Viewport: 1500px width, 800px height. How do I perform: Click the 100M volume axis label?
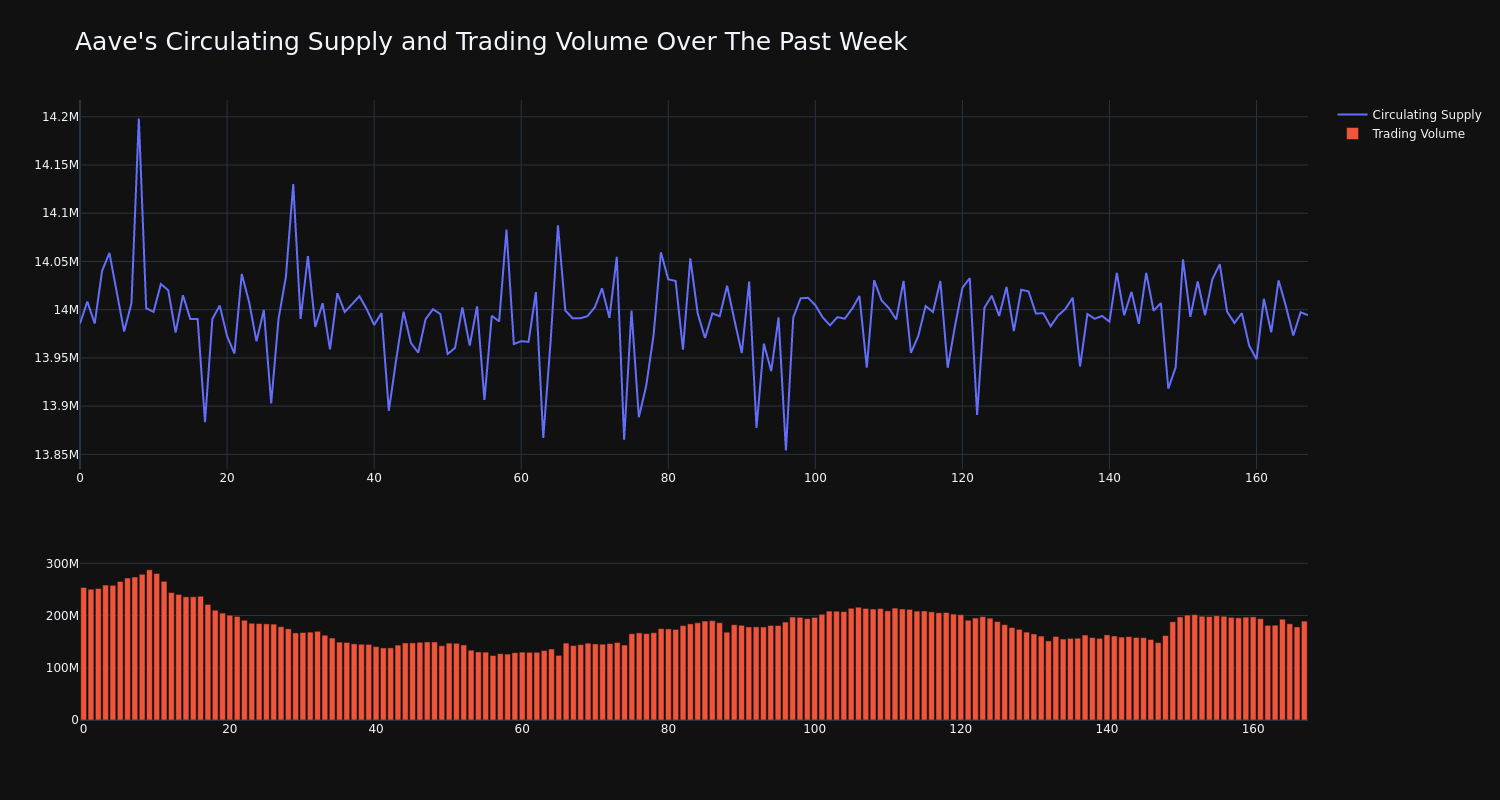(x=62, y=668)
